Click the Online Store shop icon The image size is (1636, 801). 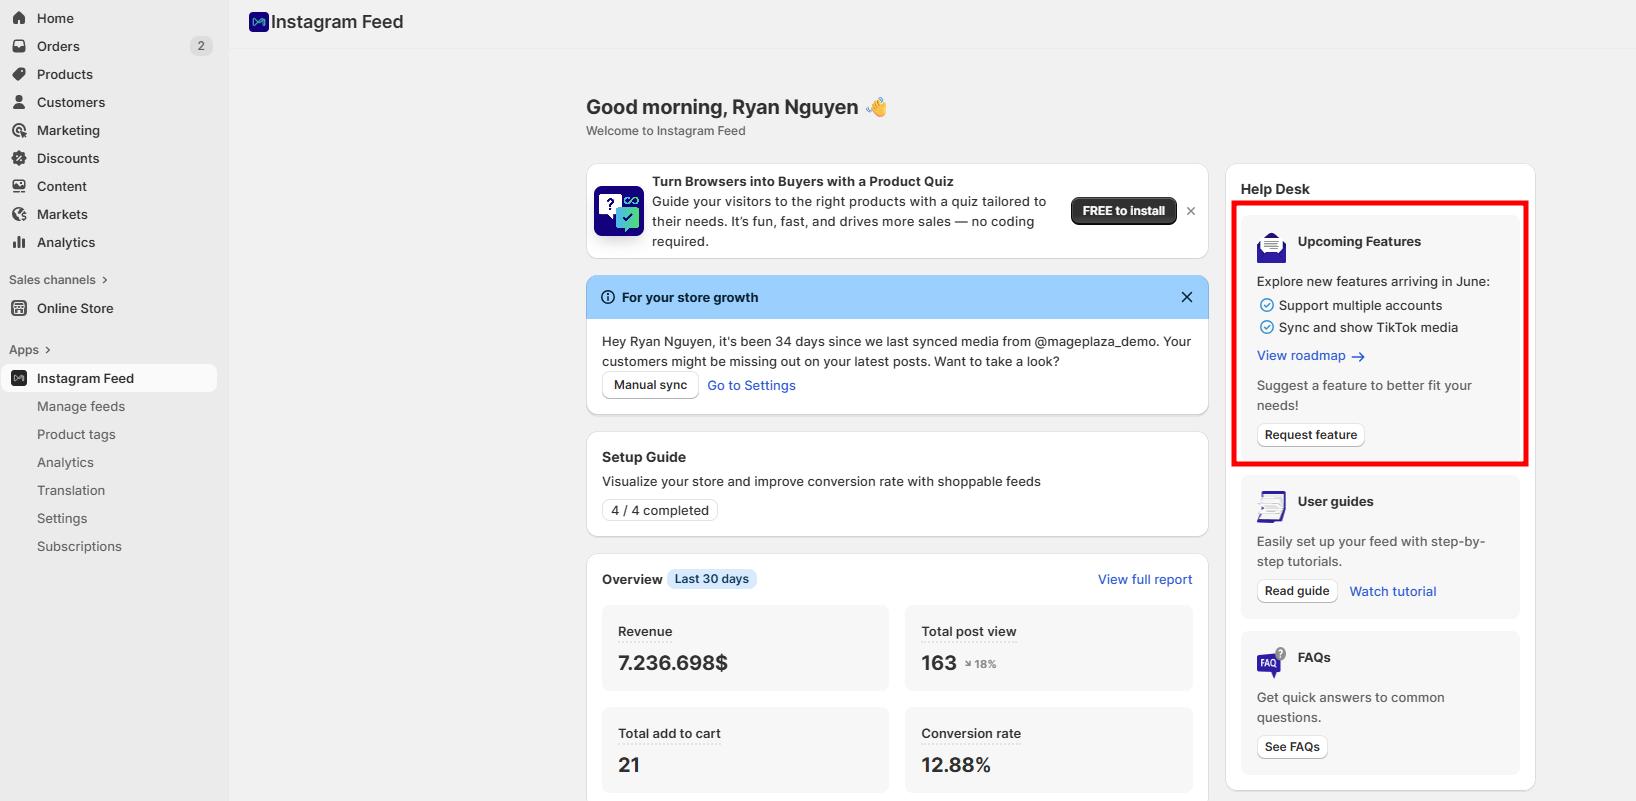pyautogui.click(x=19, y=308)
